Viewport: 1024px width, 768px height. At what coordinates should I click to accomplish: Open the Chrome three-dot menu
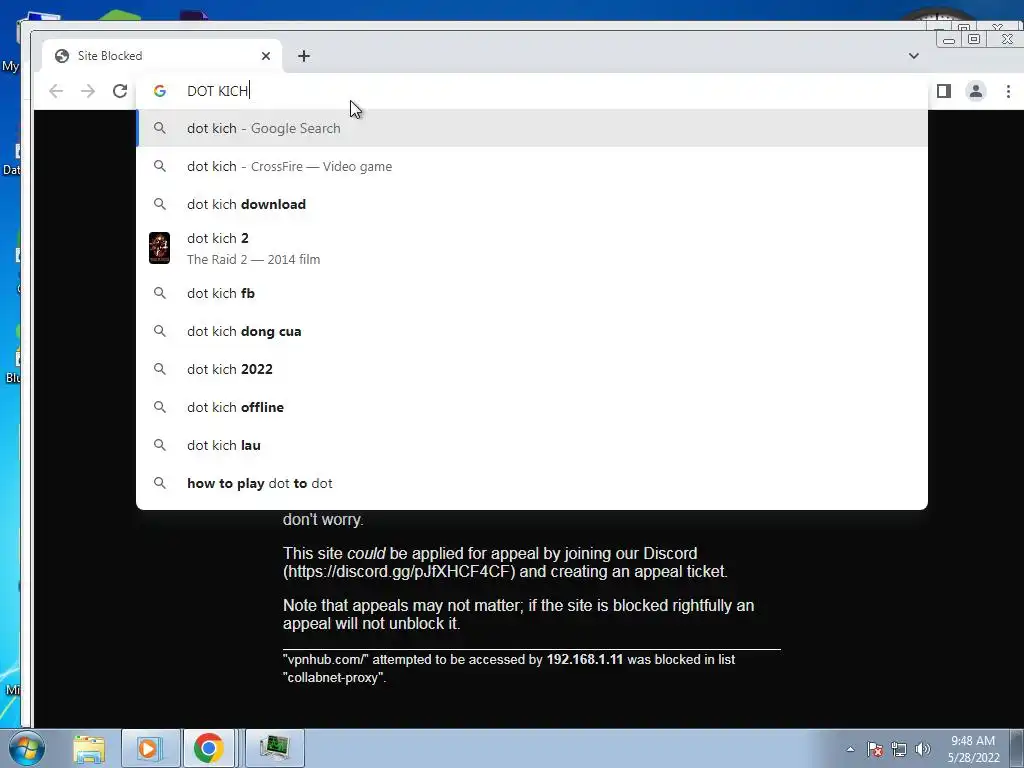pyautogui.click(x=1008, y=91)
